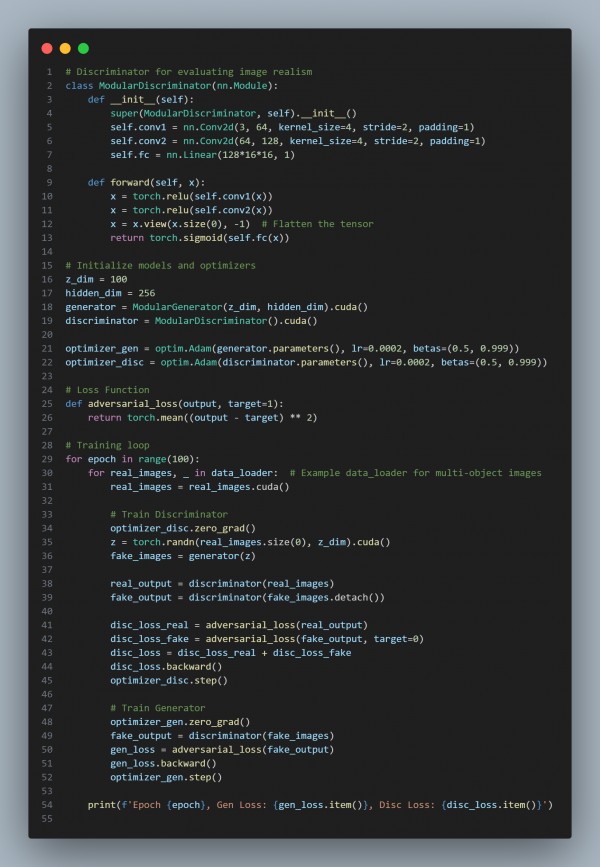
Task: Click line number 46 in gutter
Action: (x=47, y=694)
